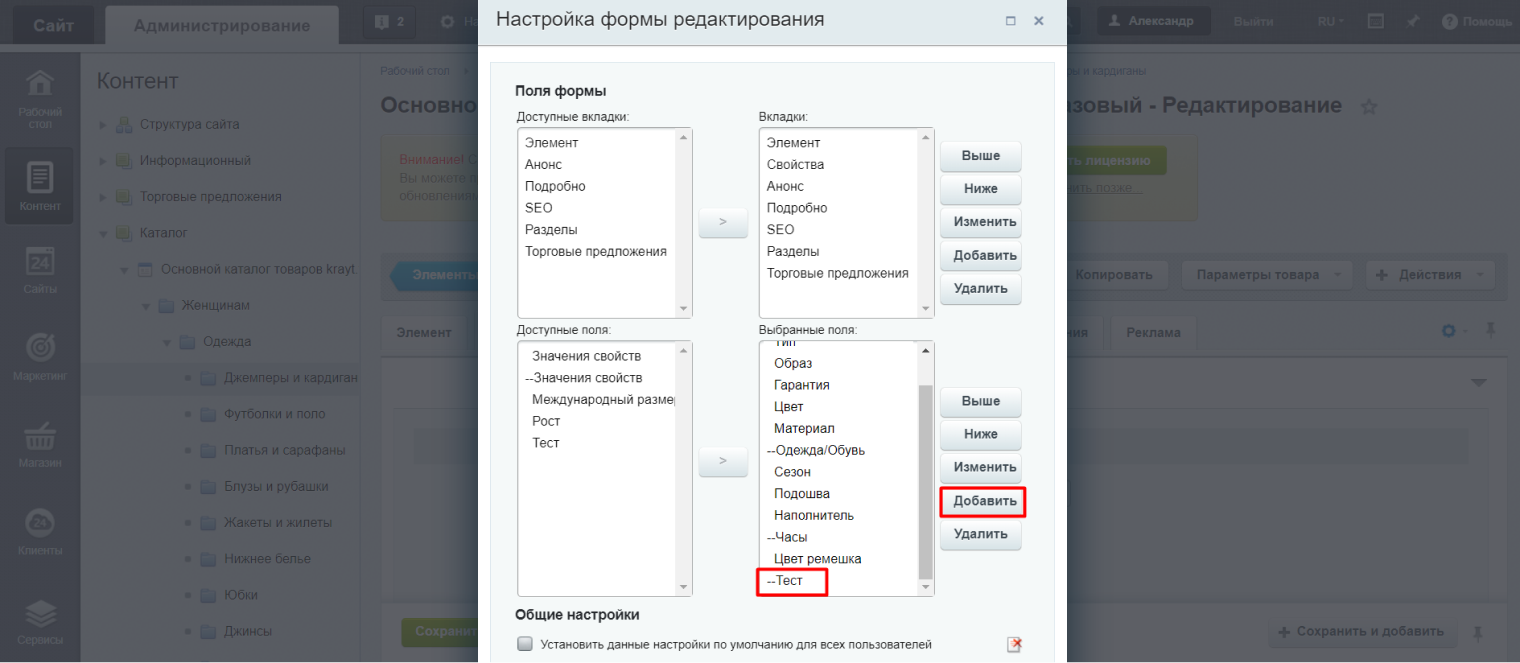The width and height of the screenshot is (1520, 663).
Task: Open the Сервисы sidebar section
Action: pos(39,620)
